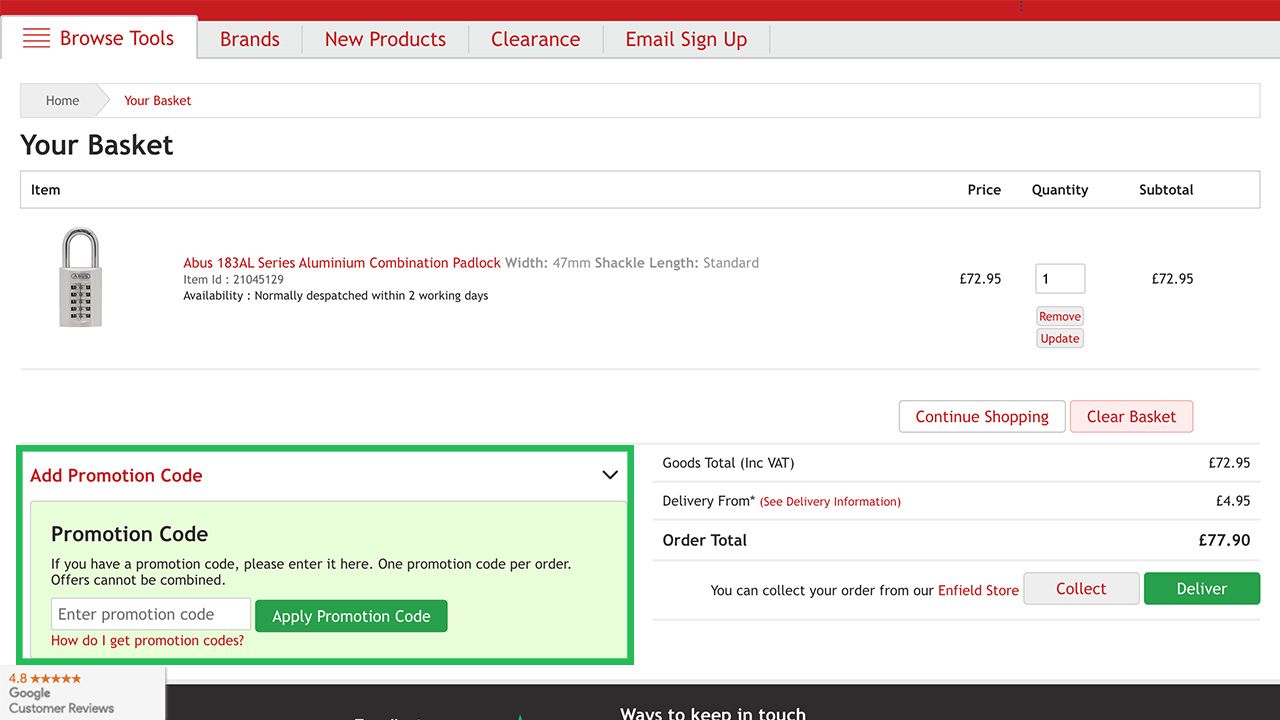Select the Email Sign Up tab

(686, 39)
